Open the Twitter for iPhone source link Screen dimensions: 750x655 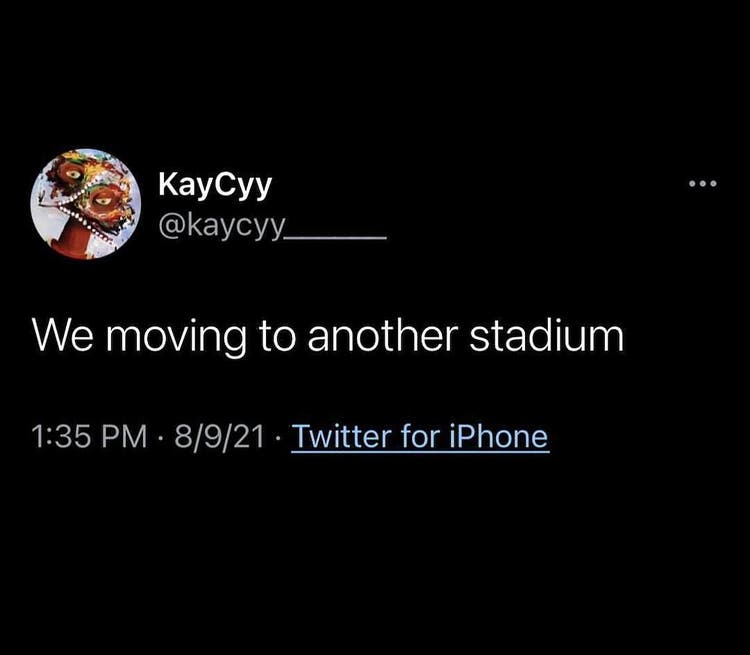(420, 437)
